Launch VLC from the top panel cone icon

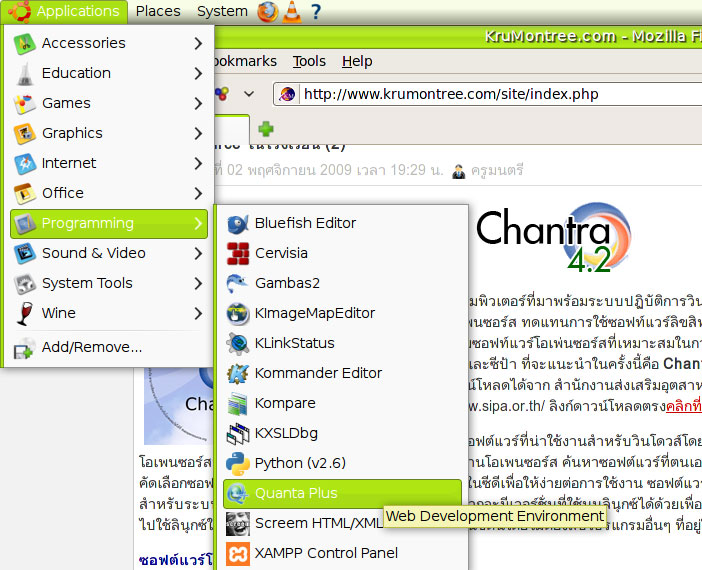coord(292,11)
